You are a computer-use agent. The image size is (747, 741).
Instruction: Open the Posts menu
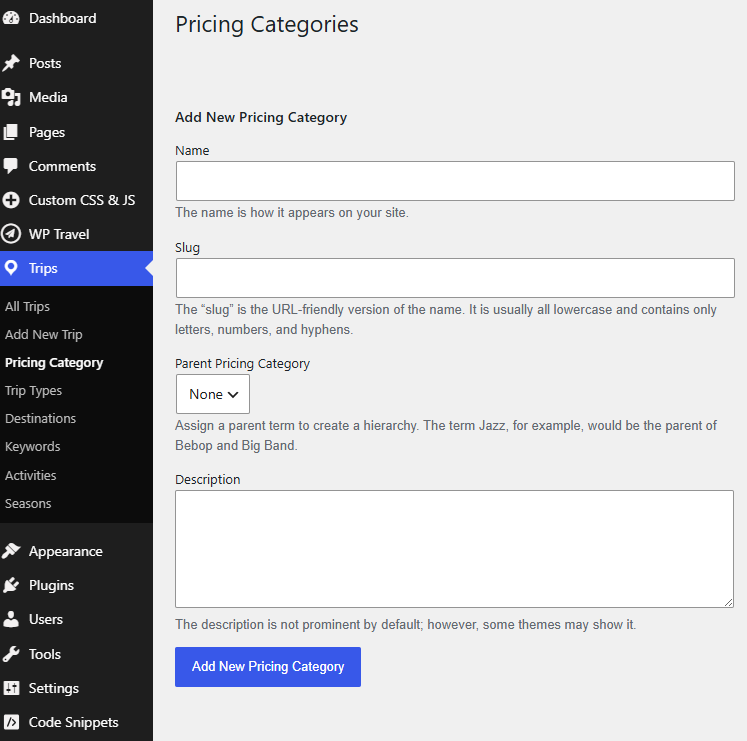(x=76, y=63)
